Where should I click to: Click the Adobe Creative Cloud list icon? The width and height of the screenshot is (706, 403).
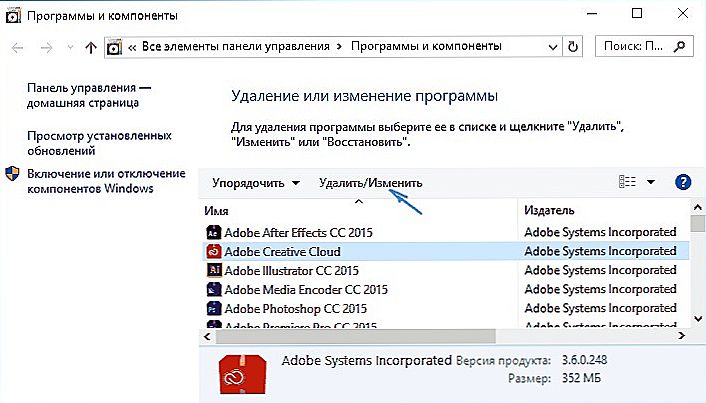point(213,251)
